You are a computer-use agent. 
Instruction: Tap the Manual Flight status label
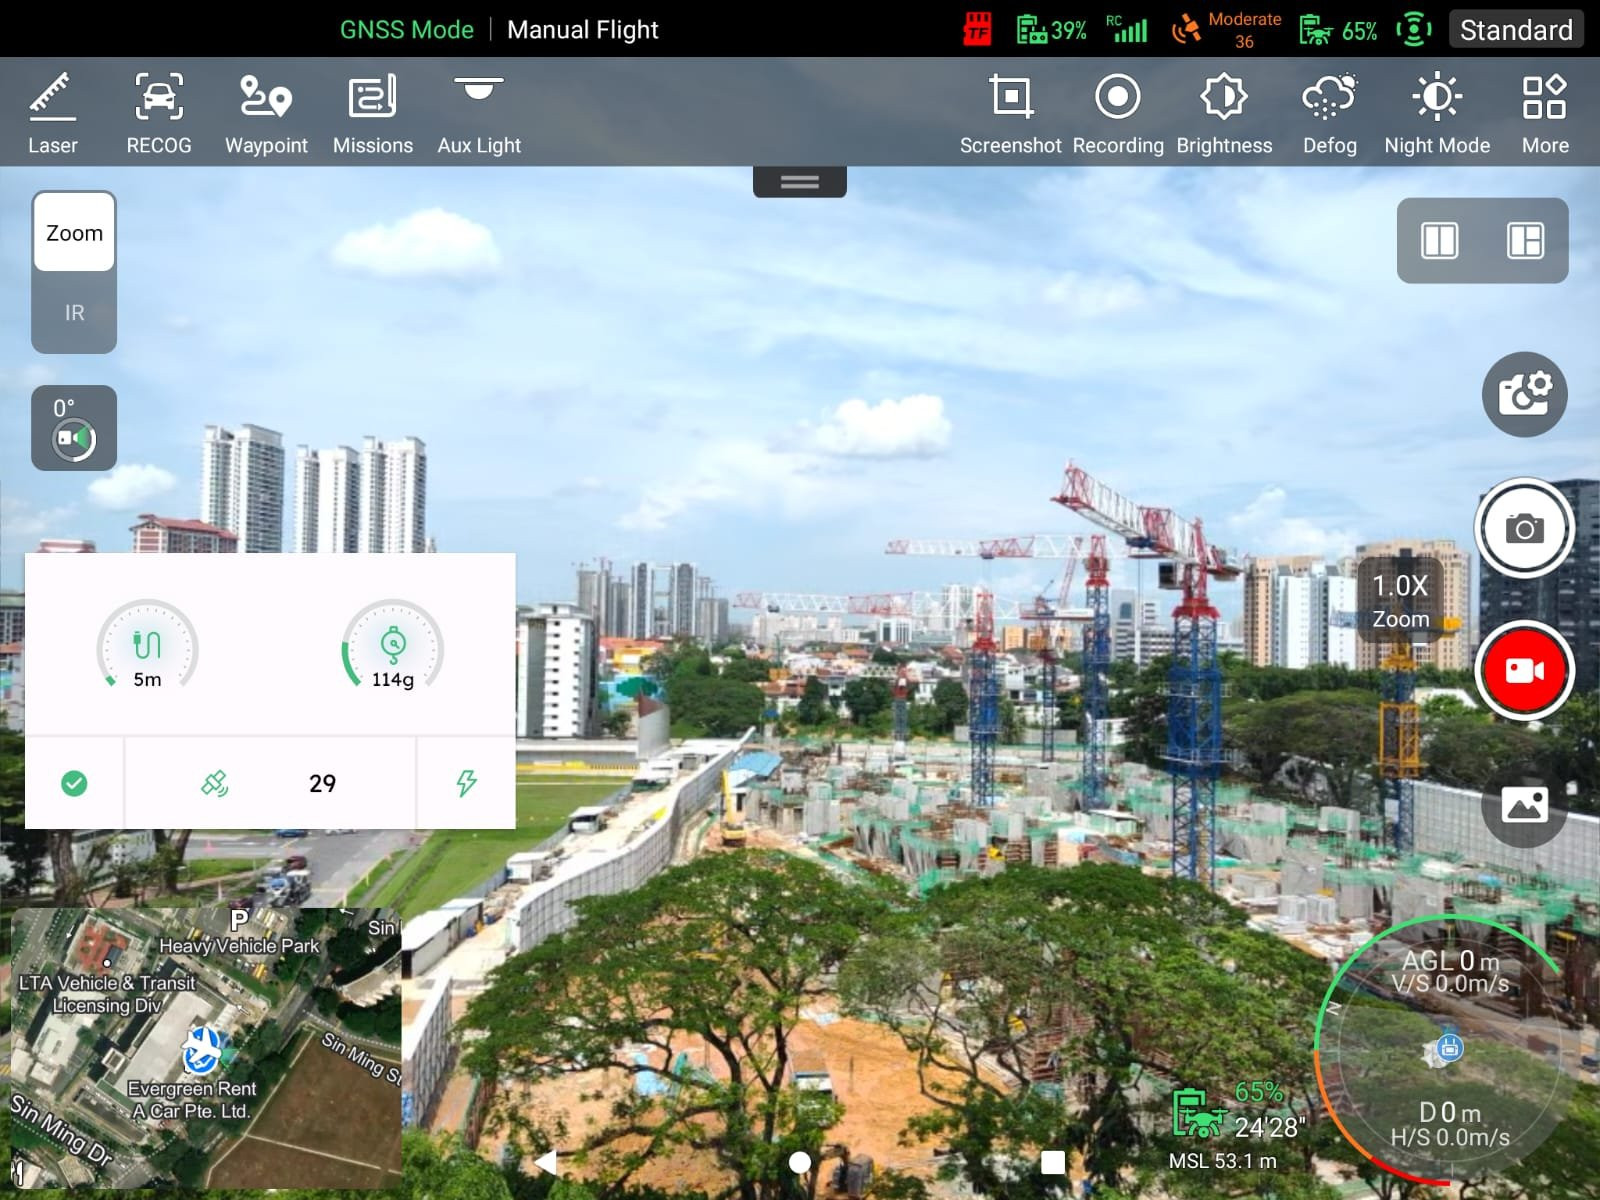(582, 30)
